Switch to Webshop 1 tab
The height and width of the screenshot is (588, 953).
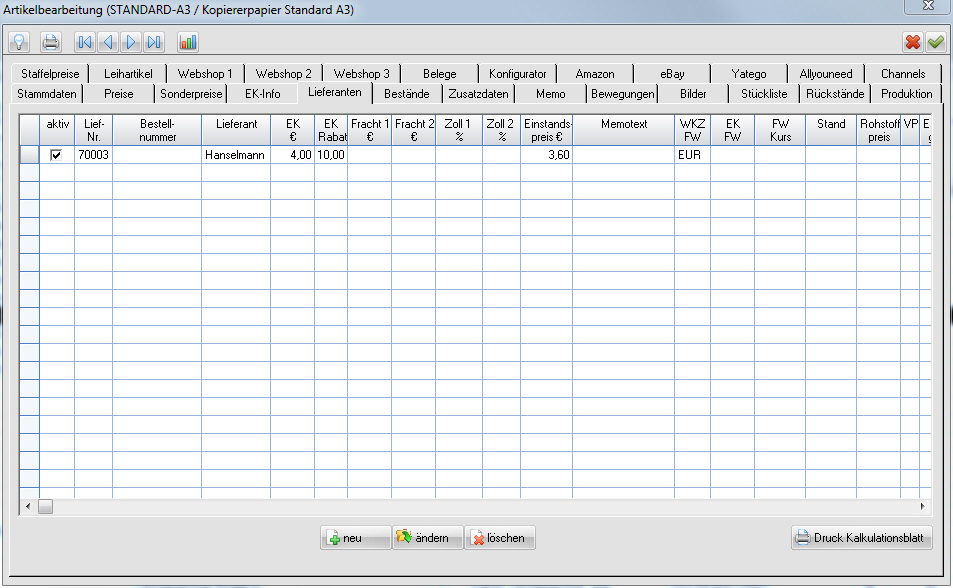[205, 74]
